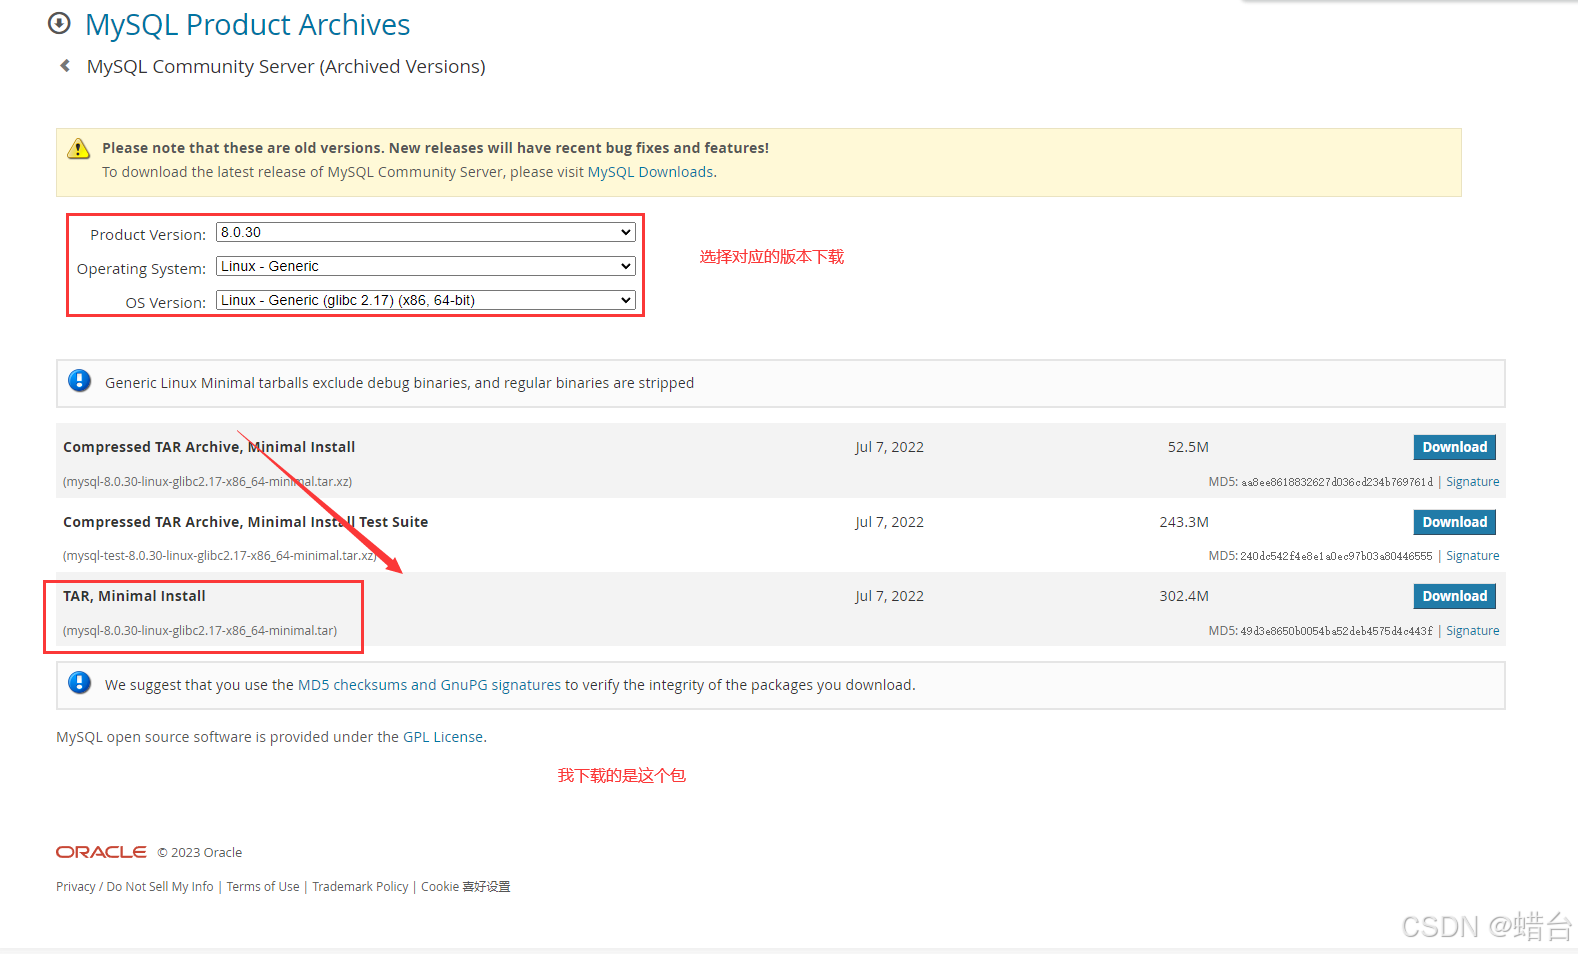Open Signature link for the 52.5M package
The width and height of the screenshot is (1578, 954).
click(x=1472, y=482)
